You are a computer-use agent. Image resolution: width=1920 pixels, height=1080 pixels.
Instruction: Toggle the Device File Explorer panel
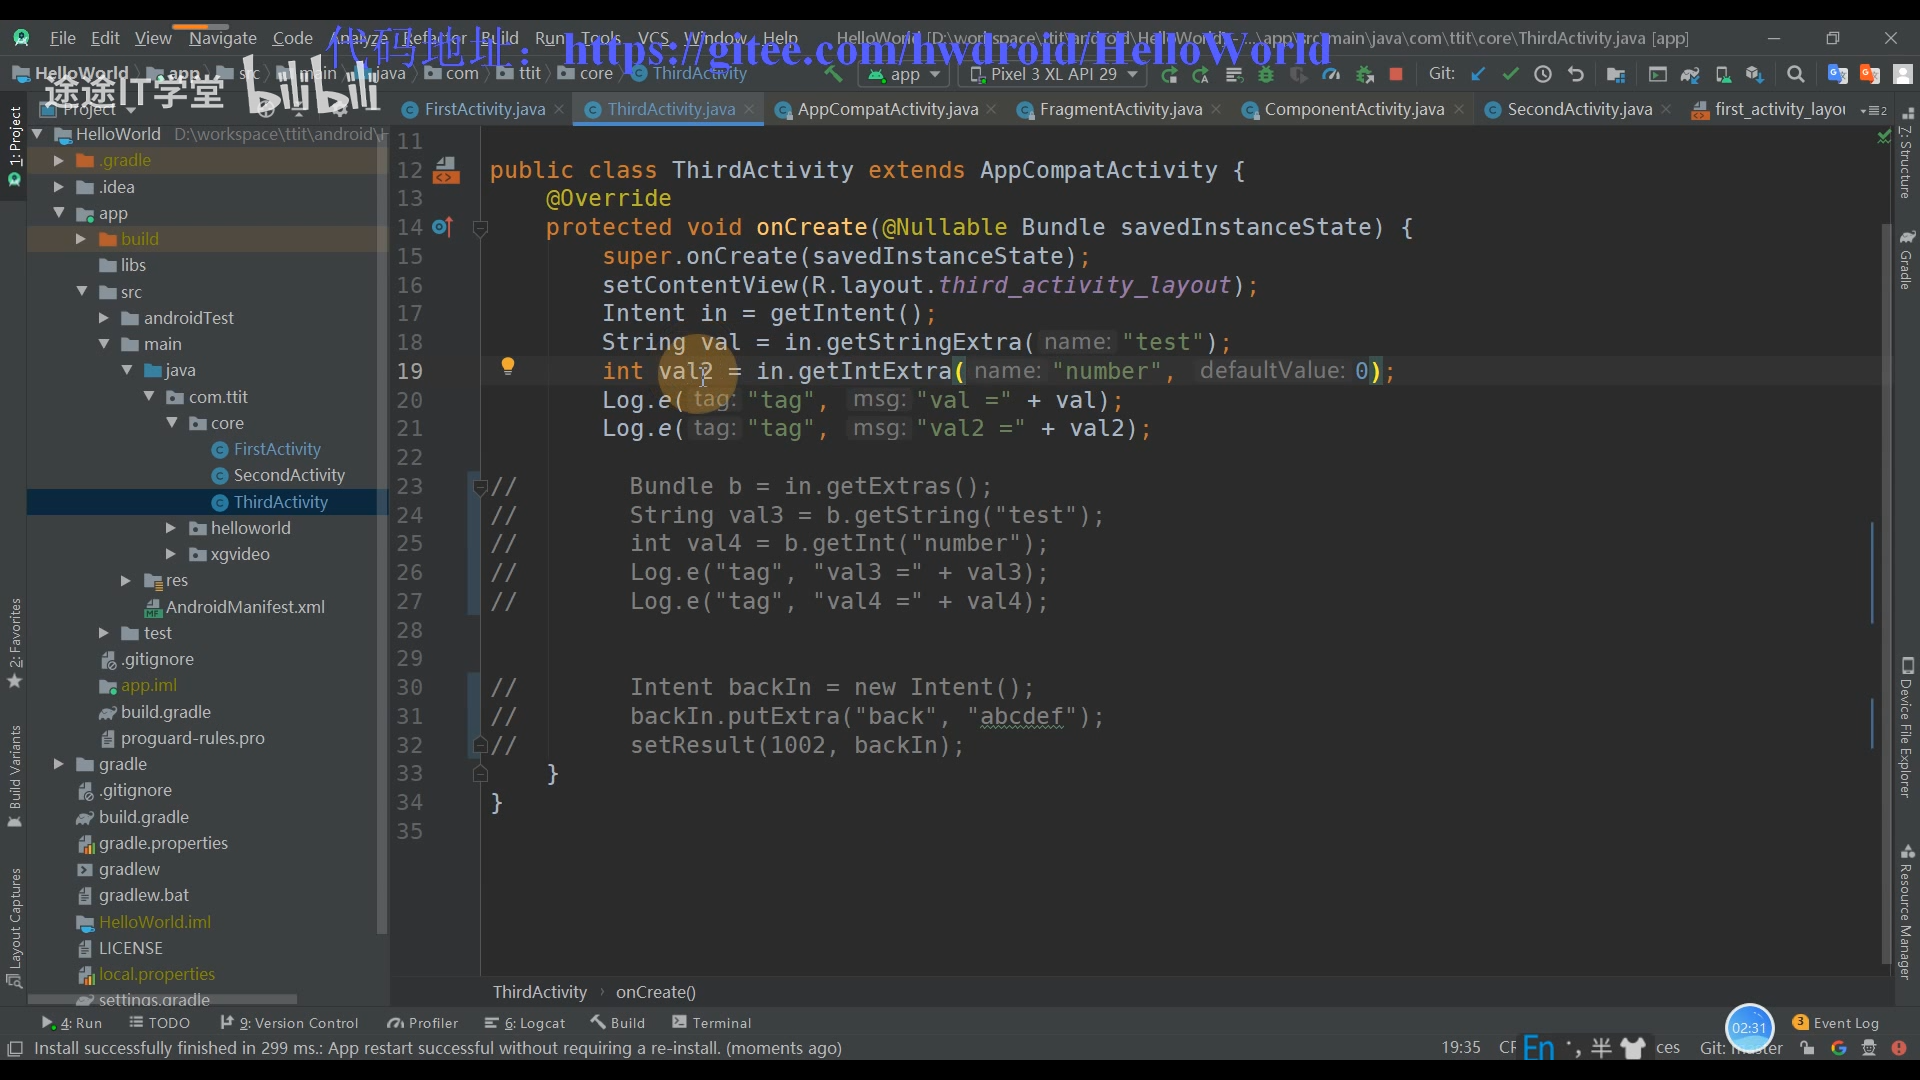(x=1906, y=727)
